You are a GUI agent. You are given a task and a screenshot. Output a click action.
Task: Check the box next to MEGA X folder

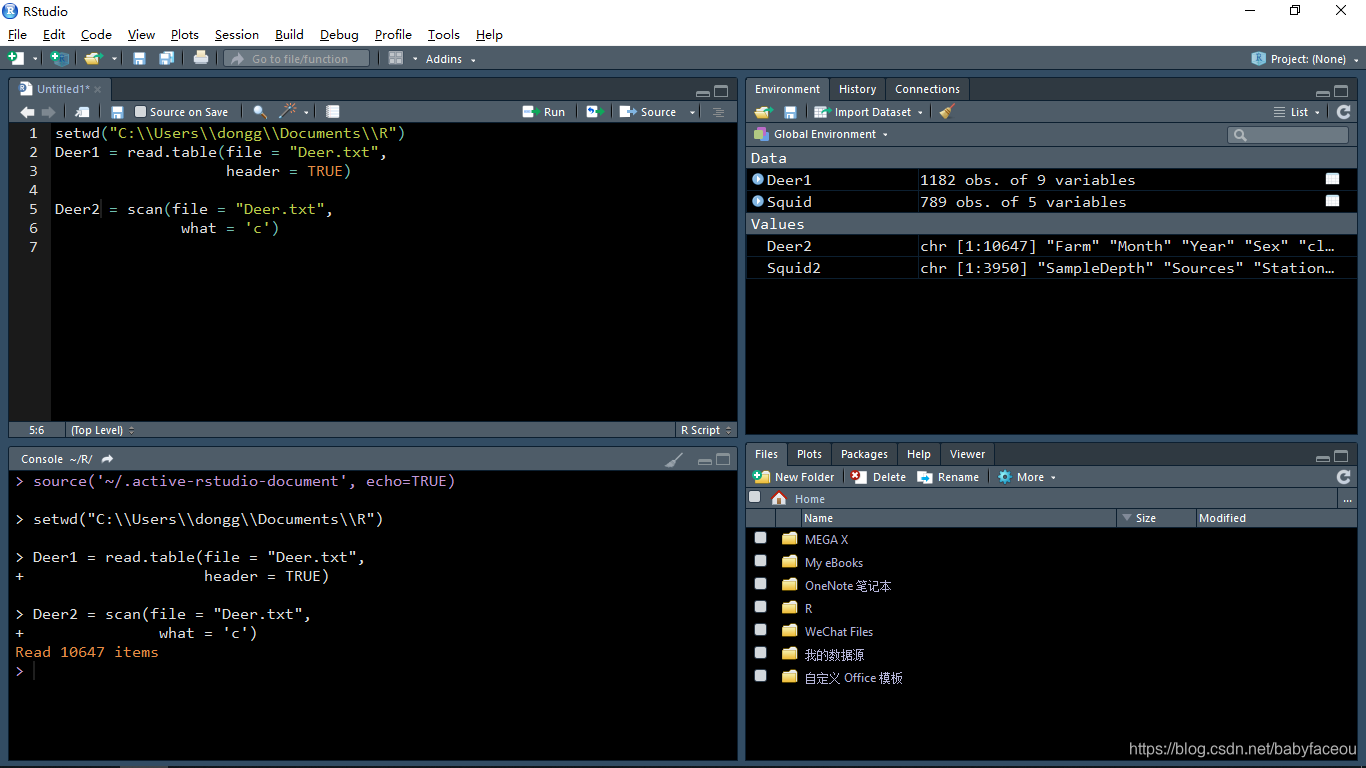point(761,539)
